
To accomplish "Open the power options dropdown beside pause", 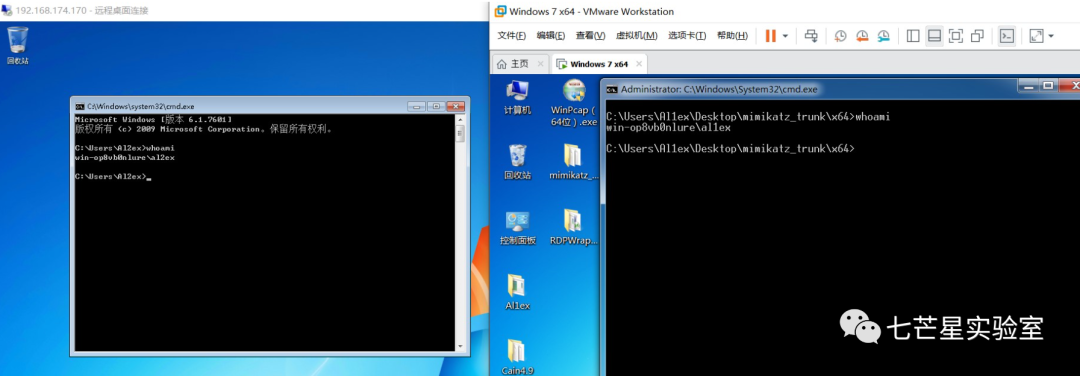I will (x=785, y=36).
